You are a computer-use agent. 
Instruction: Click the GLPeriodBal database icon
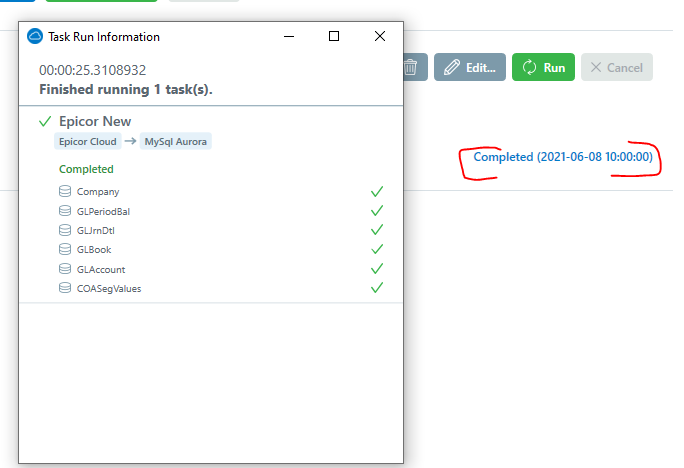pos(65,211)
